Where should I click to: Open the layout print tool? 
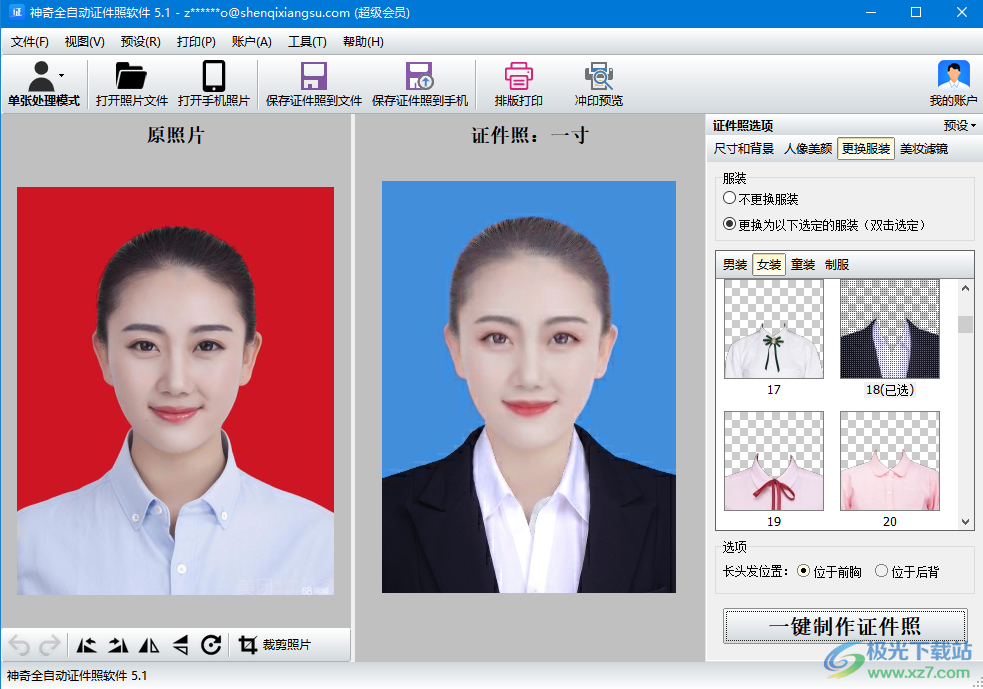518,78
